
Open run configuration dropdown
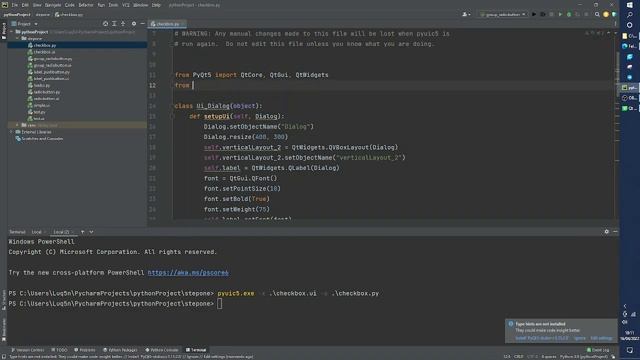[x=502, y=15]
